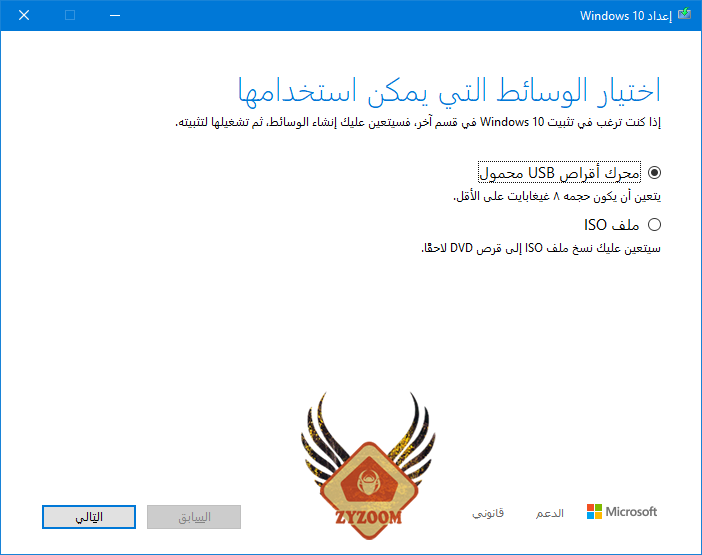Click the subtitle sentence mentioning Windows 10 partition

click(418, 122)
